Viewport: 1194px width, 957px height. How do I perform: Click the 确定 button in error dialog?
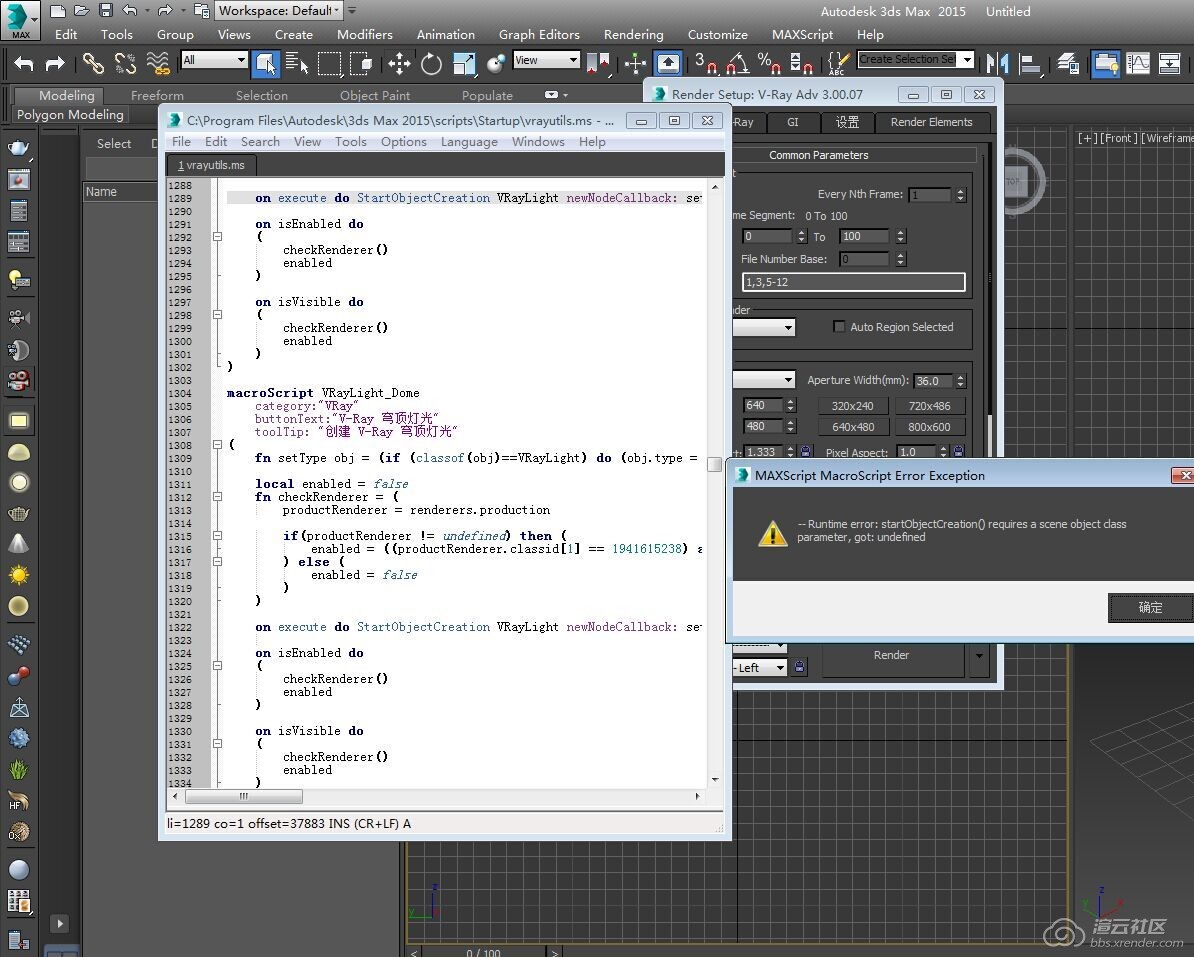point(1150,607)
